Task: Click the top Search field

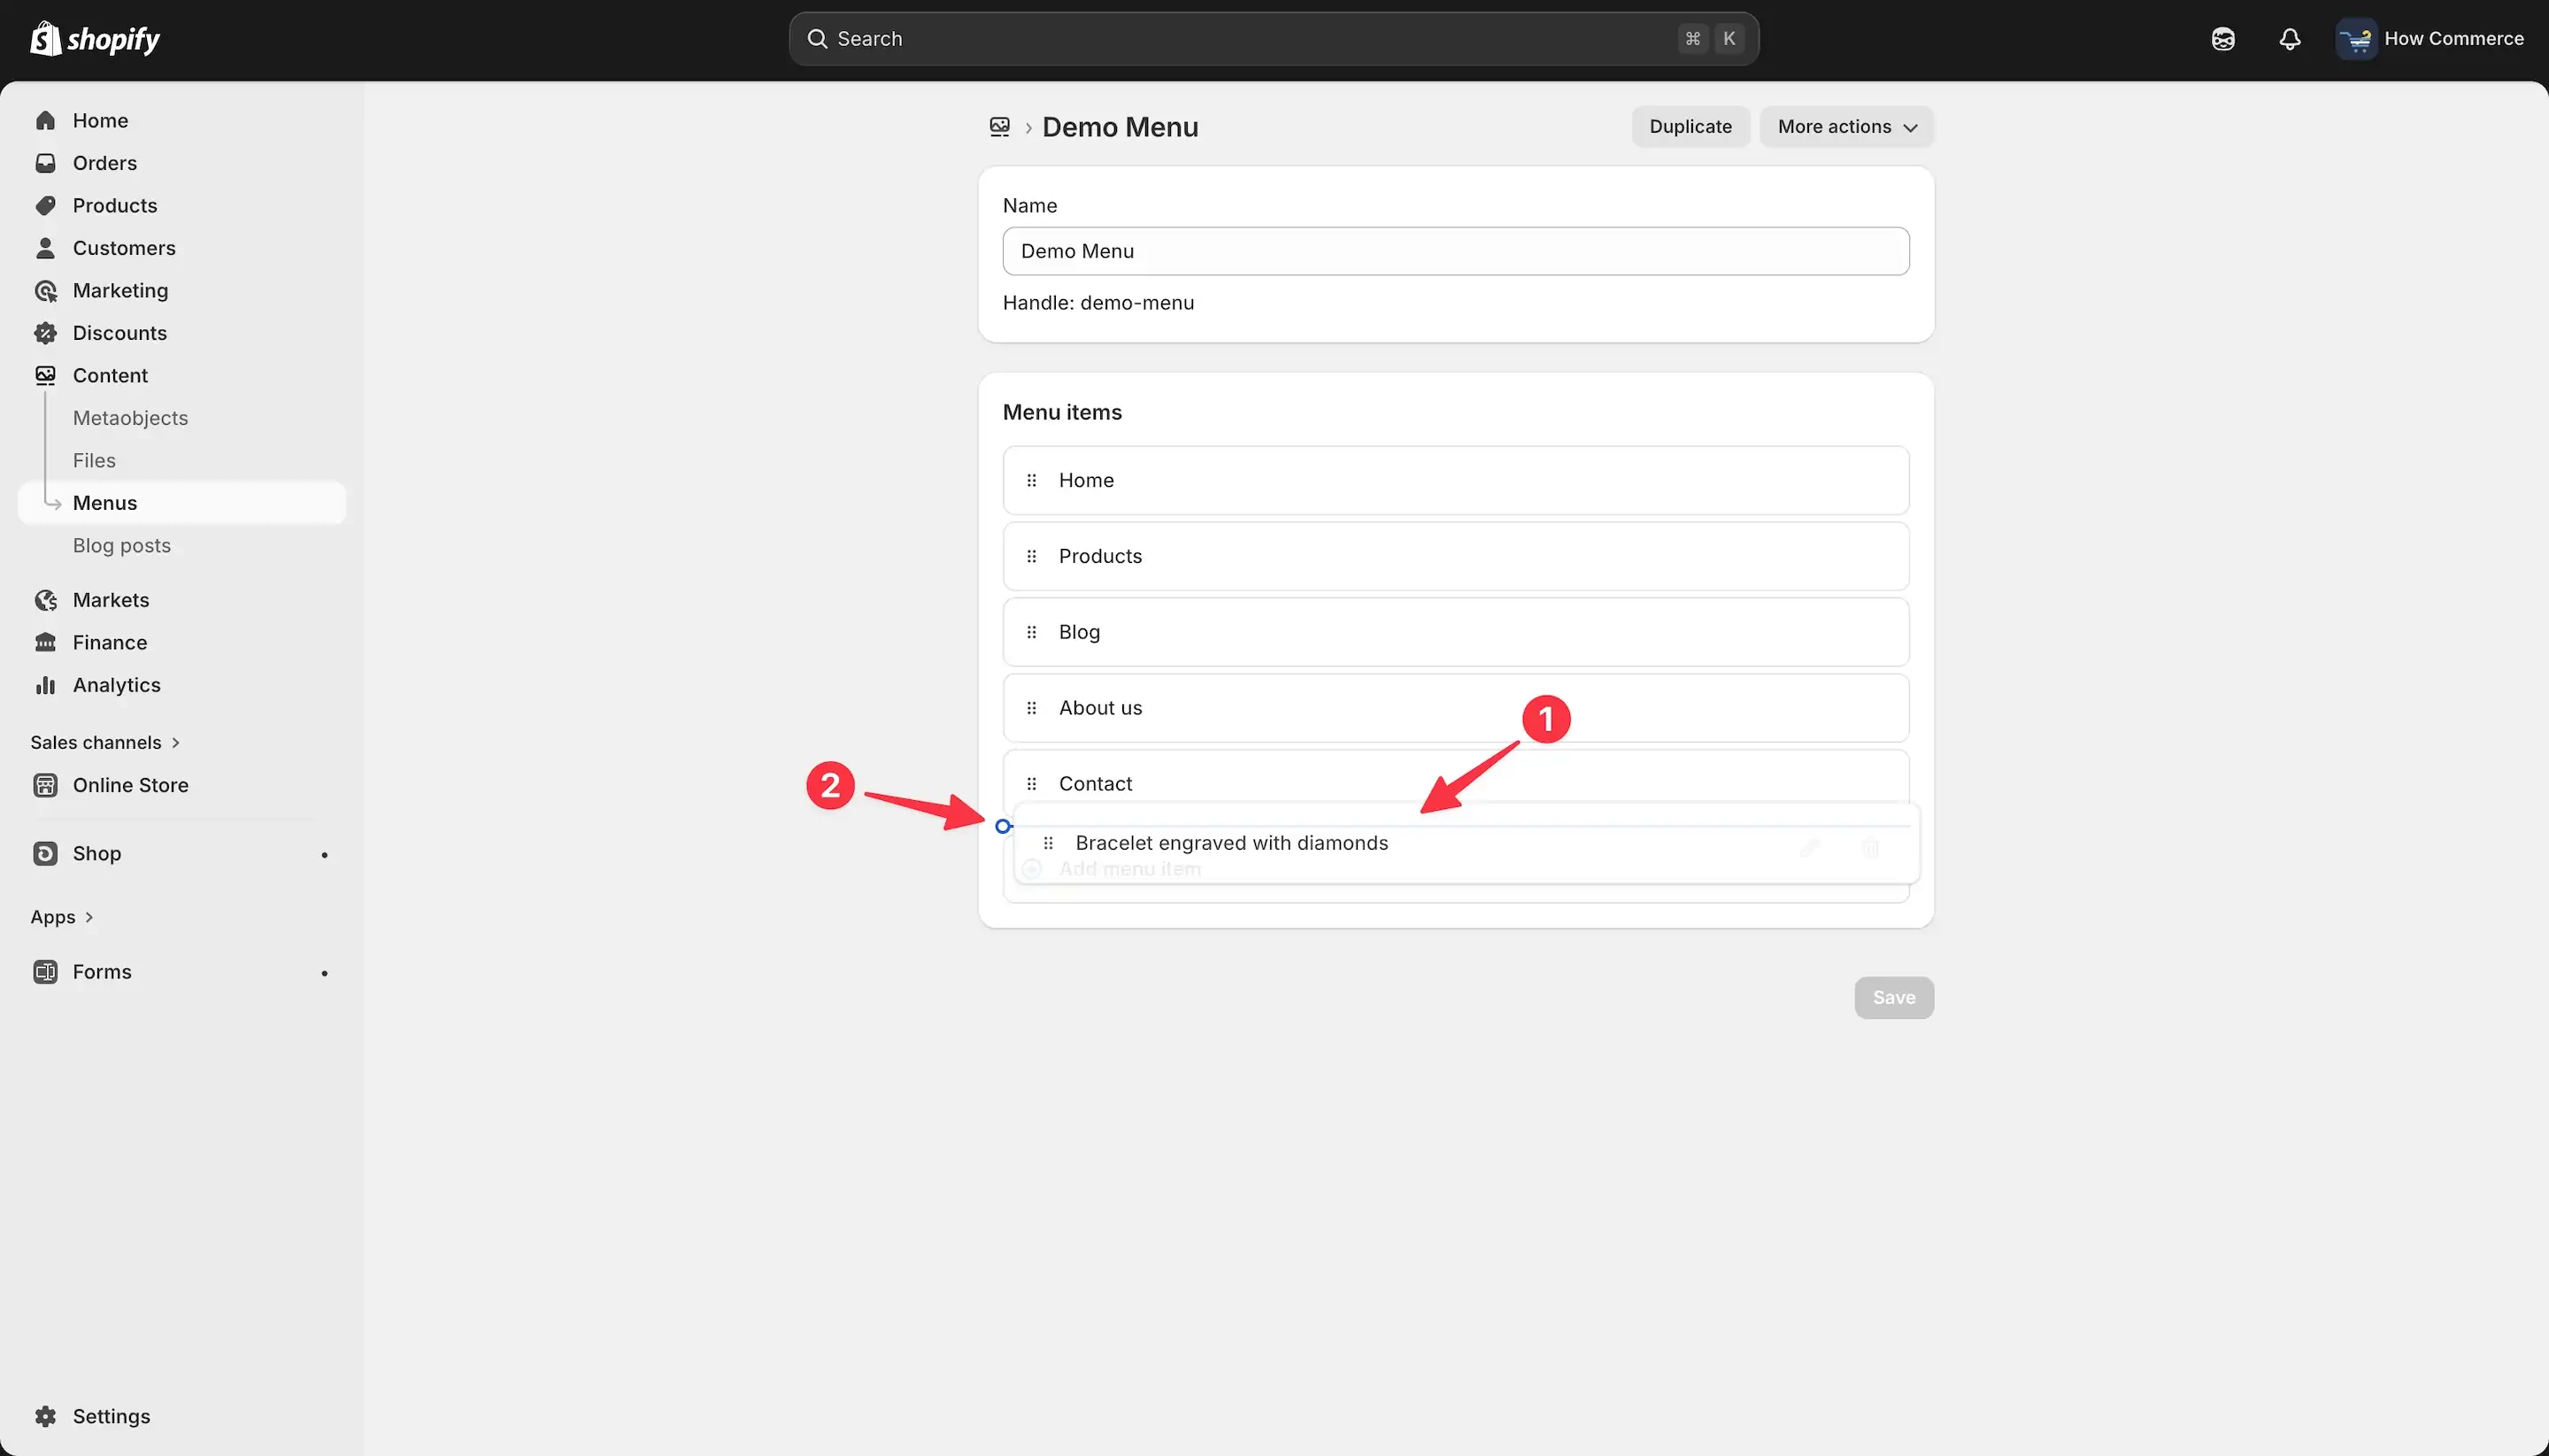Action: coord(1273,39)
